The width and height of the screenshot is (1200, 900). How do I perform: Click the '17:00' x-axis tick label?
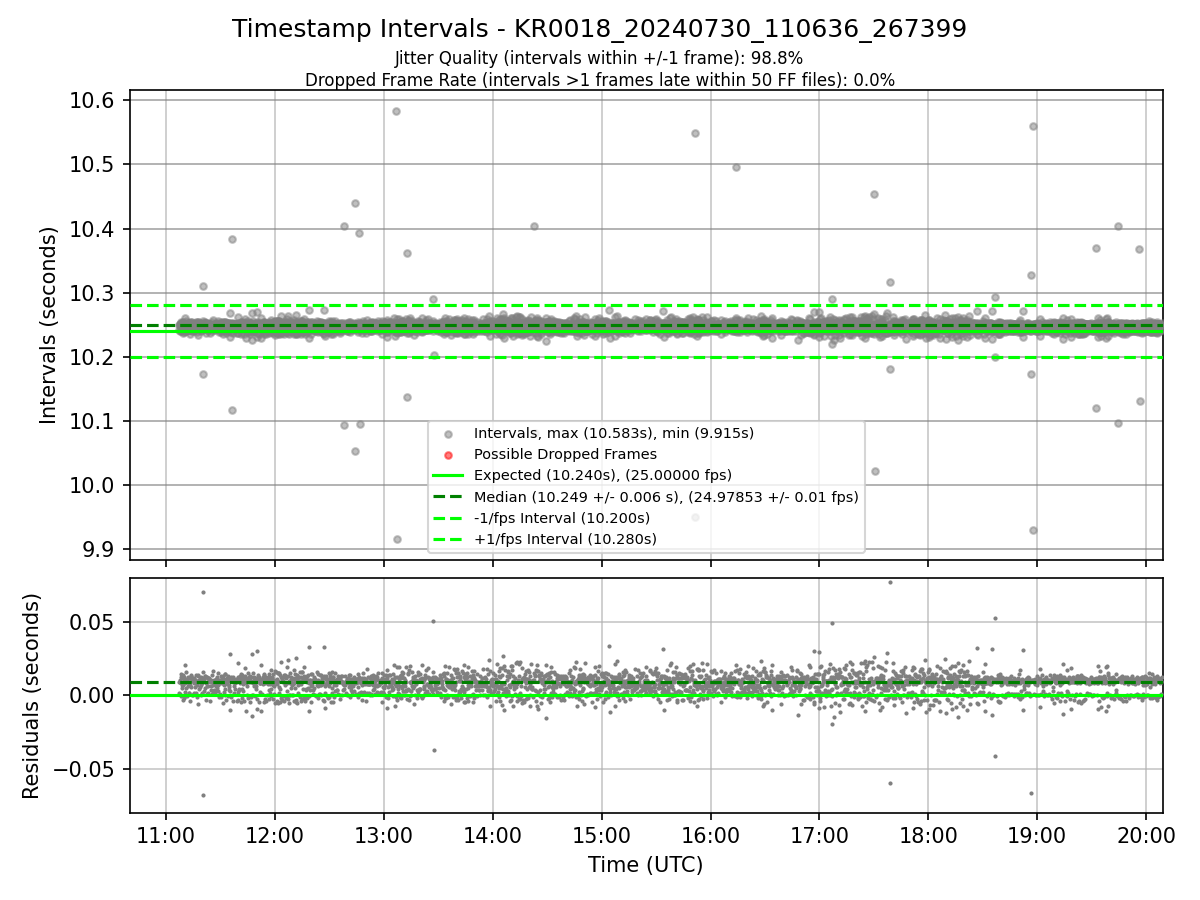[x=819, y=835]
